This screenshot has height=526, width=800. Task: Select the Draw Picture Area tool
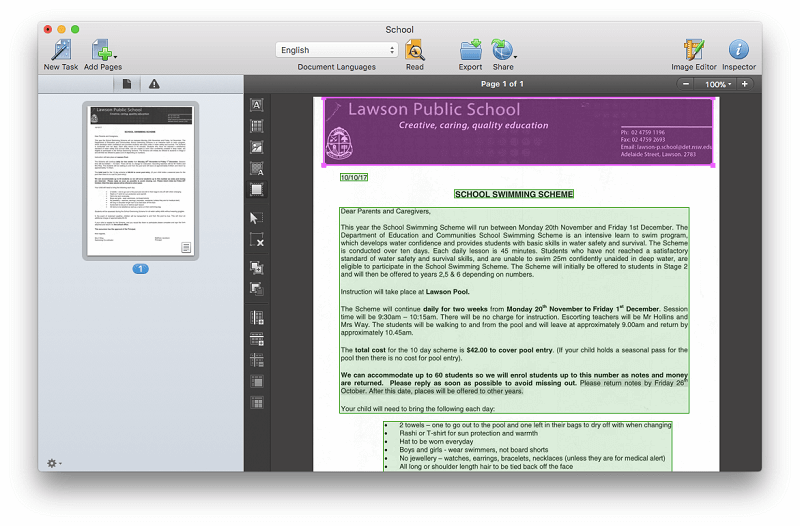pos(257,147)
